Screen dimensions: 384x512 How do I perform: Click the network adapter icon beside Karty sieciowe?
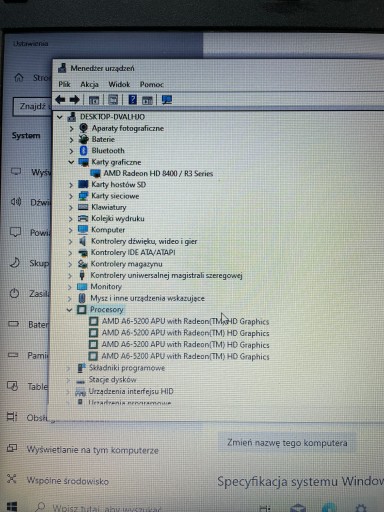coord(83,196)
